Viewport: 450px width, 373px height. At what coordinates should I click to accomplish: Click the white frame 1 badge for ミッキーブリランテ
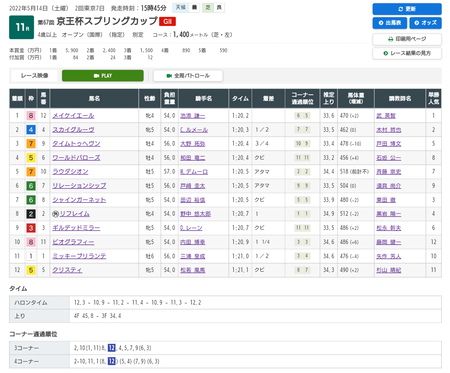[x=31, y=256]
